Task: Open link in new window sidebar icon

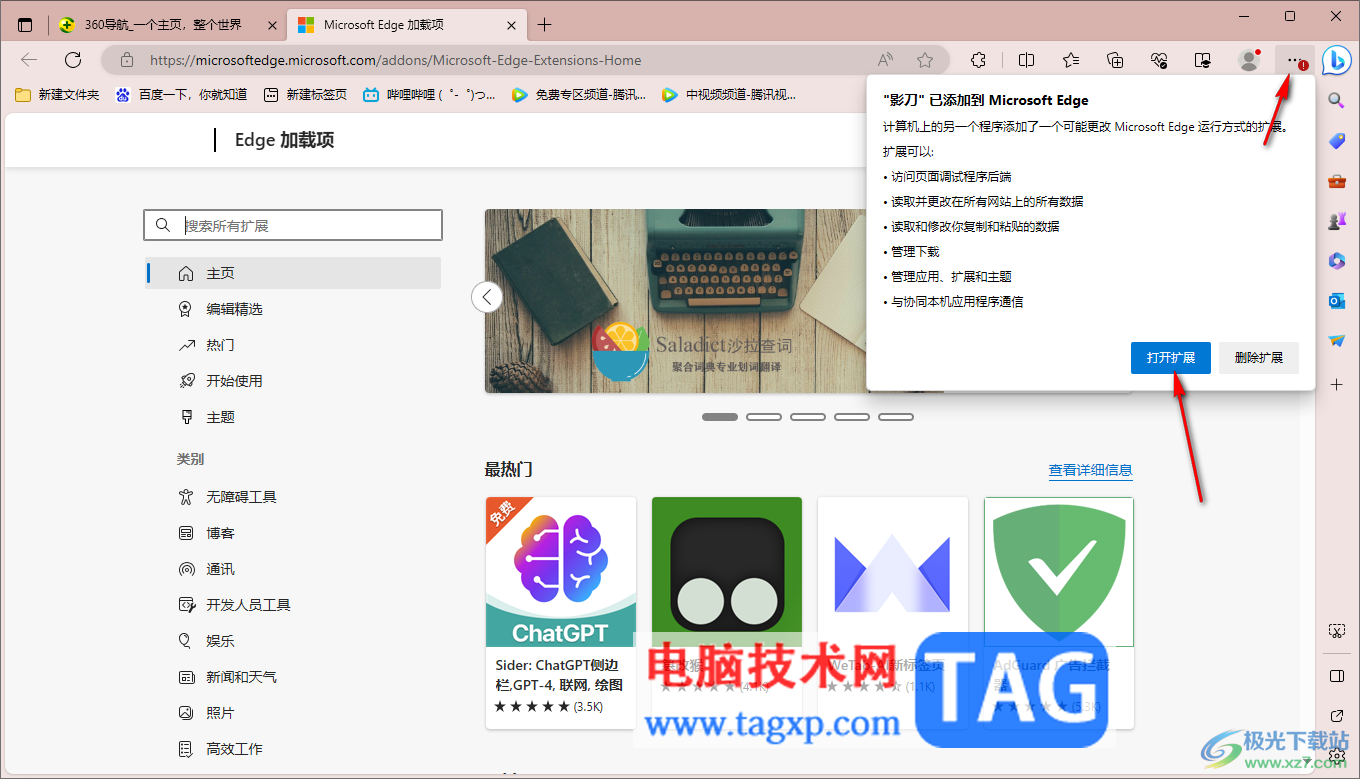Action: tap(1337, 716)
